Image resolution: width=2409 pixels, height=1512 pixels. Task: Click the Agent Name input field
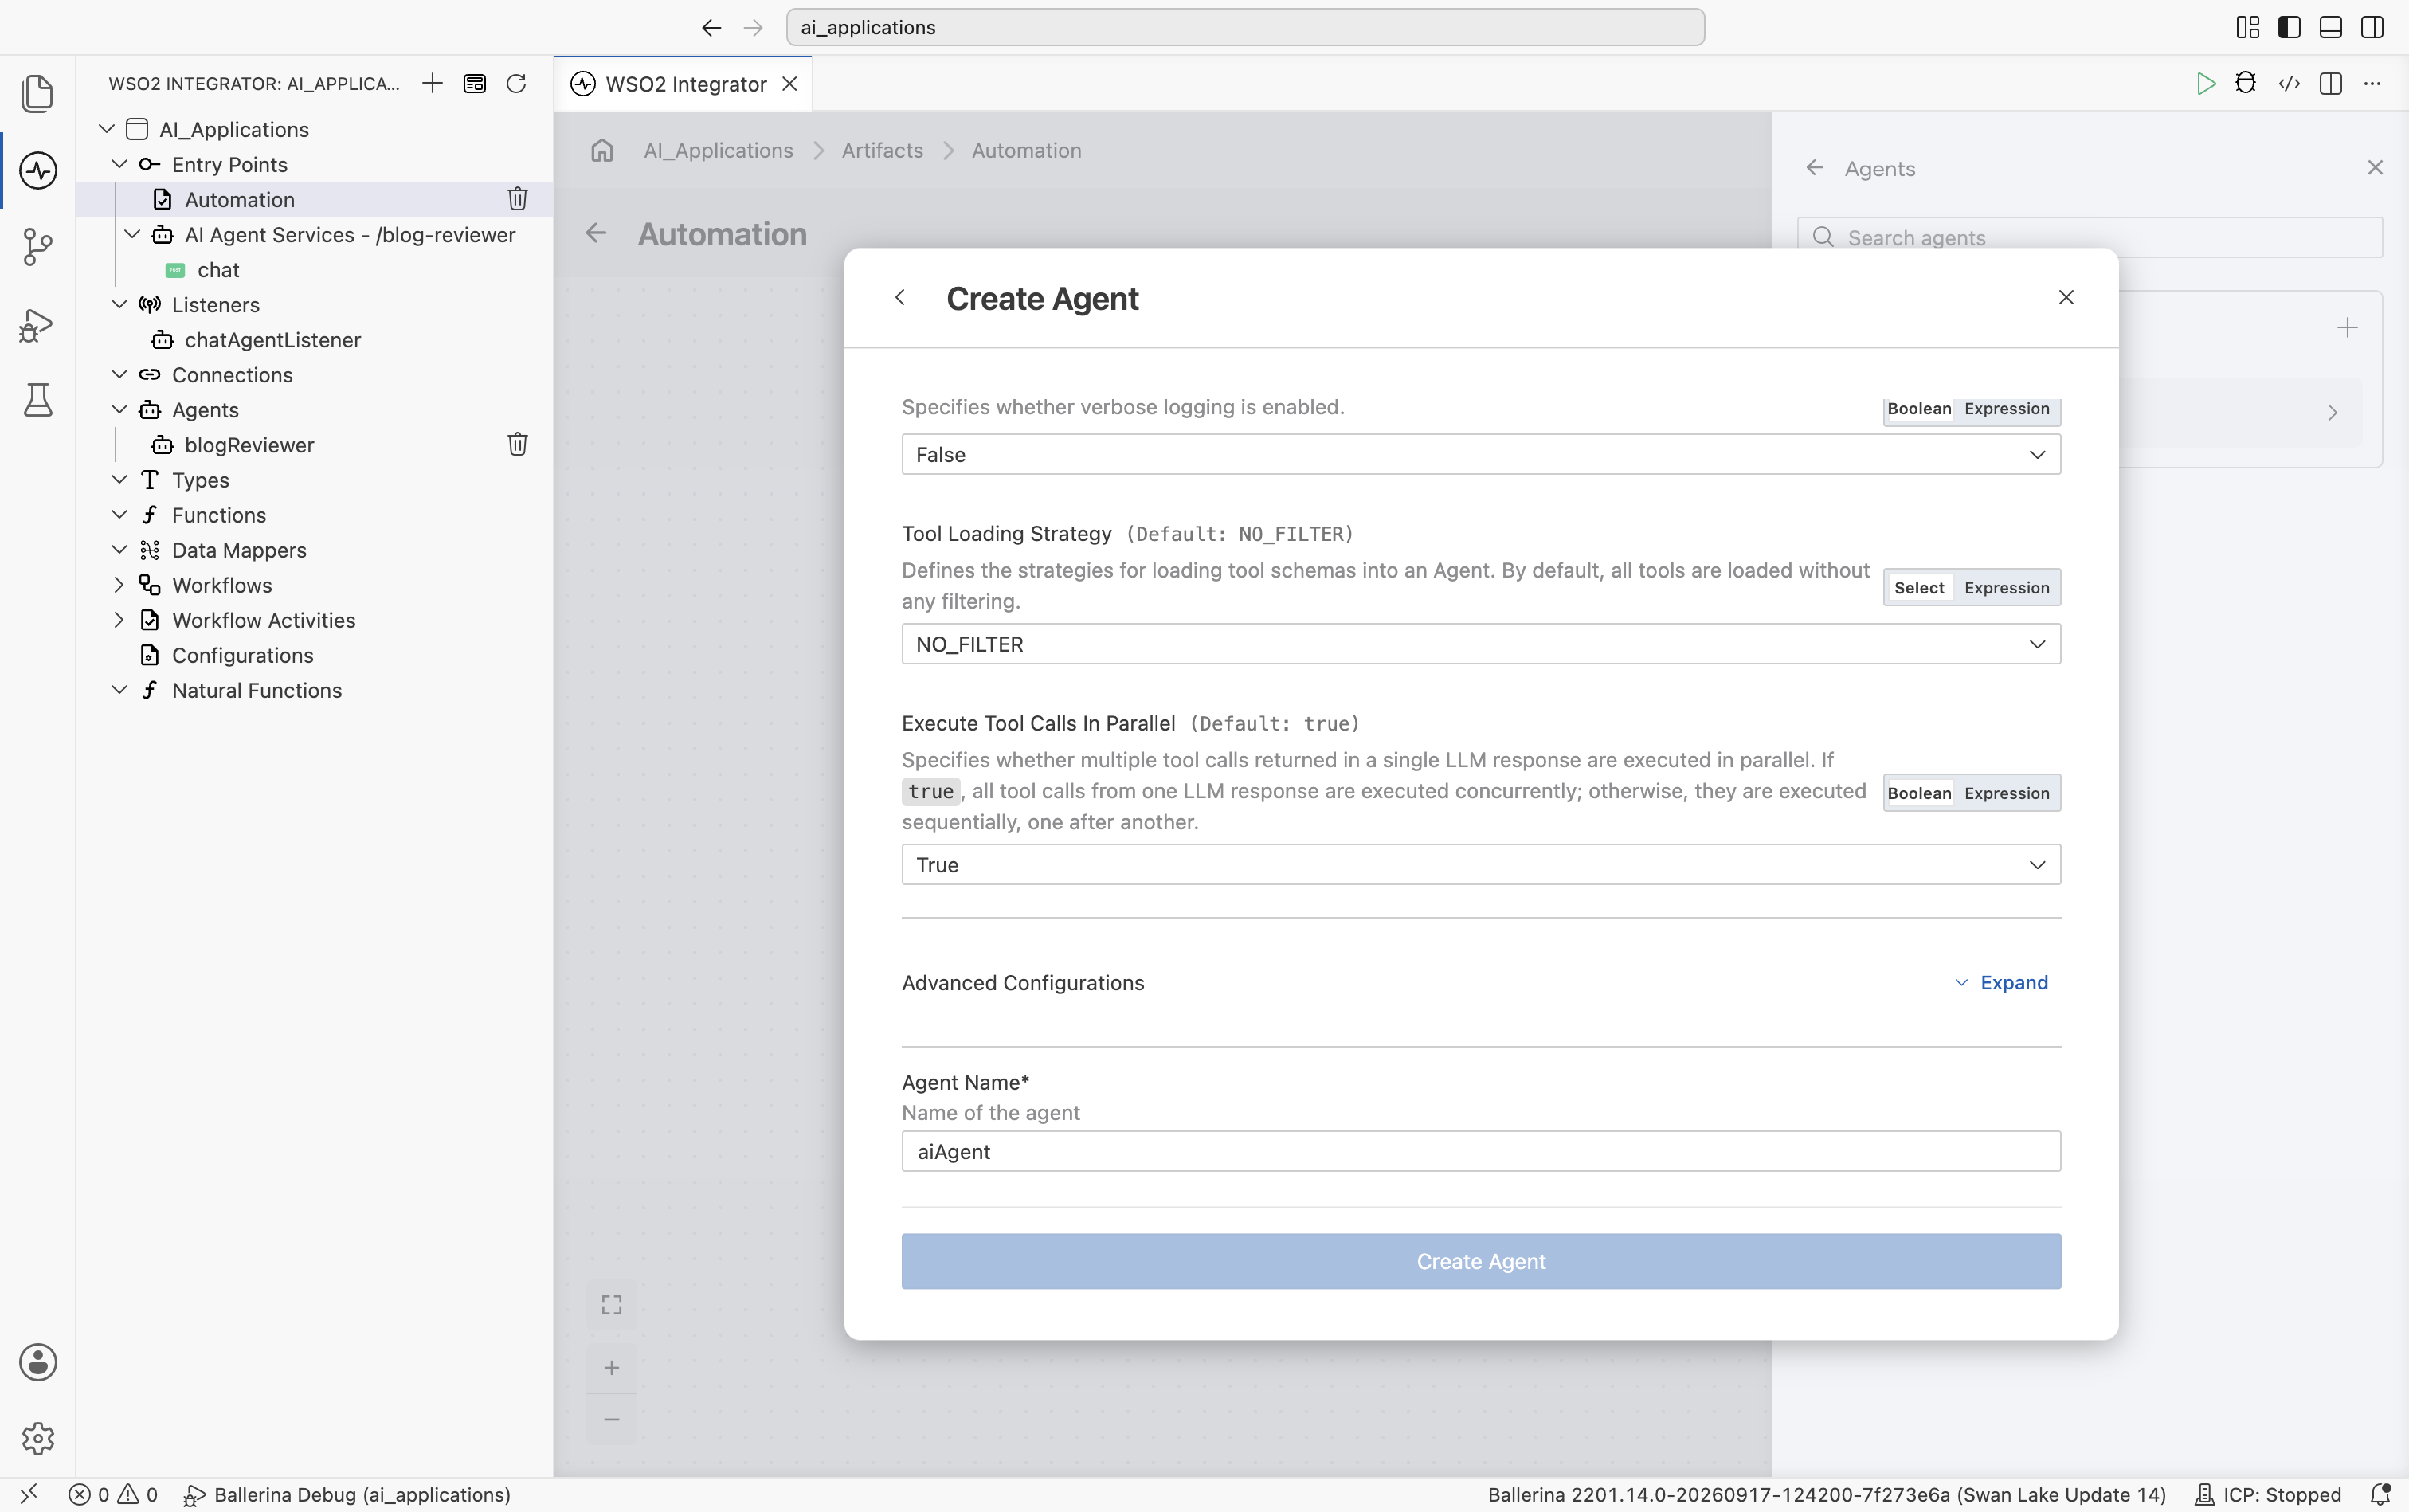(x=1480, y=1151)
